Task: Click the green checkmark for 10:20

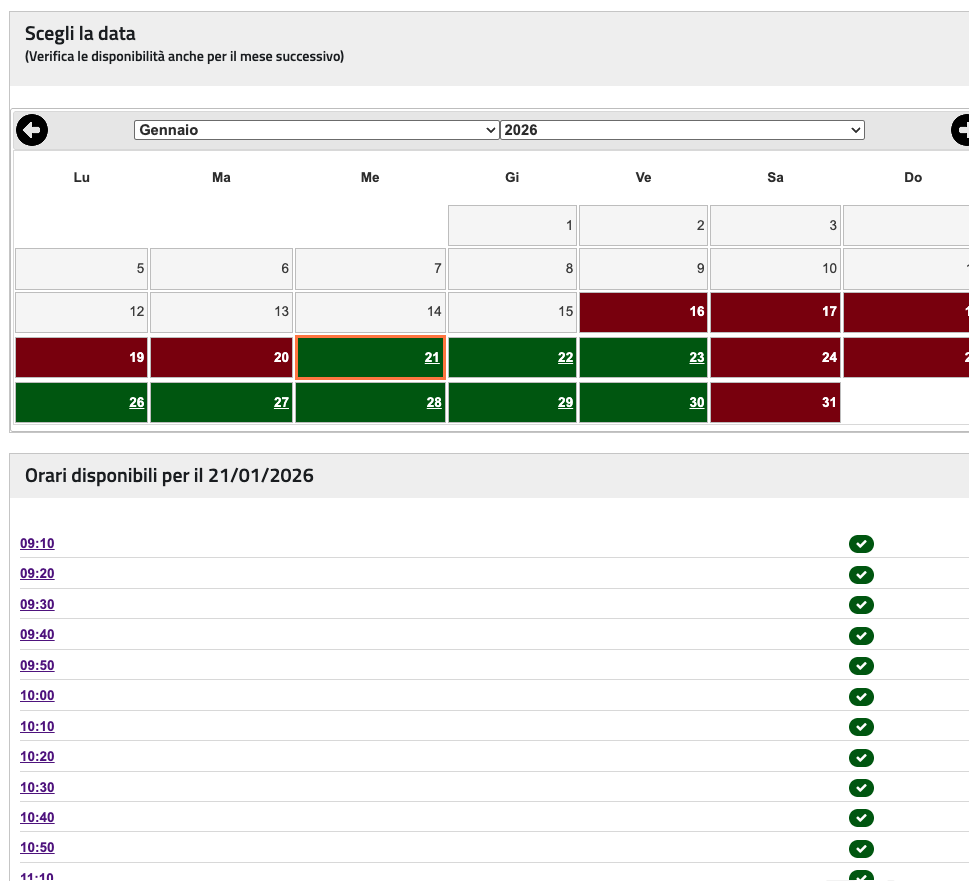Action: click(x=861, y=757)
